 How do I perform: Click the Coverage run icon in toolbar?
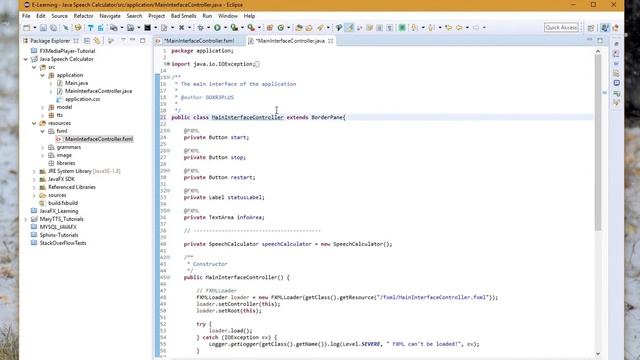(234, 28)
